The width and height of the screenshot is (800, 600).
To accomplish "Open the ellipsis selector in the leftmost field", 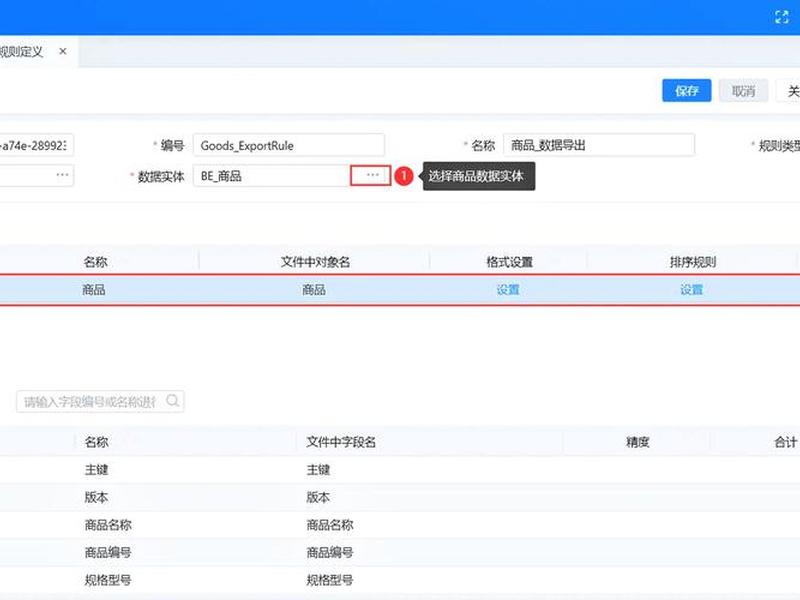I will tap(62, 175).
